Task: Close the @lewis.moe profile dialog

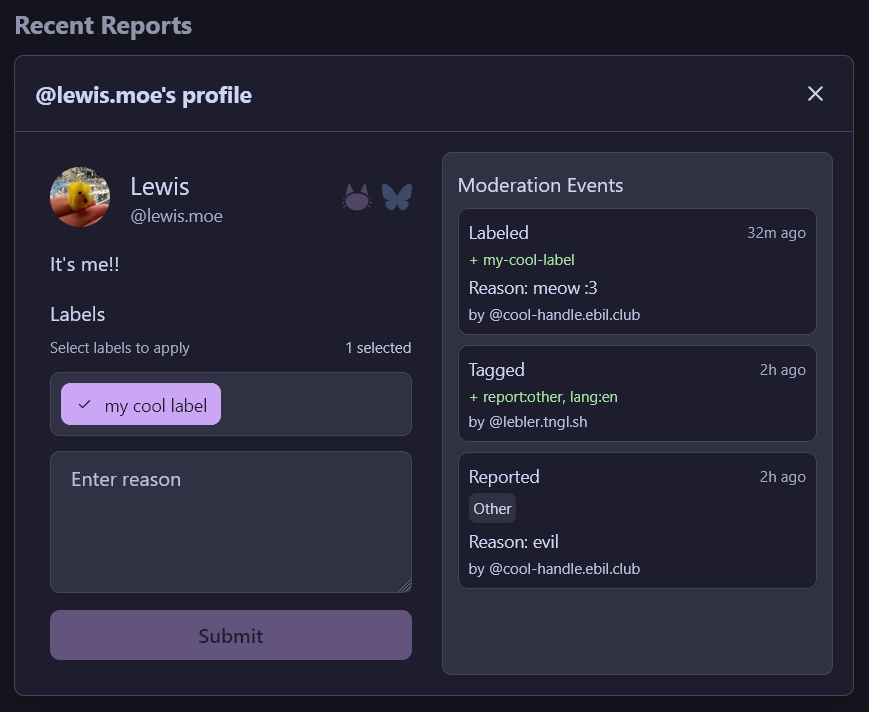Action: tap(815, 94)
